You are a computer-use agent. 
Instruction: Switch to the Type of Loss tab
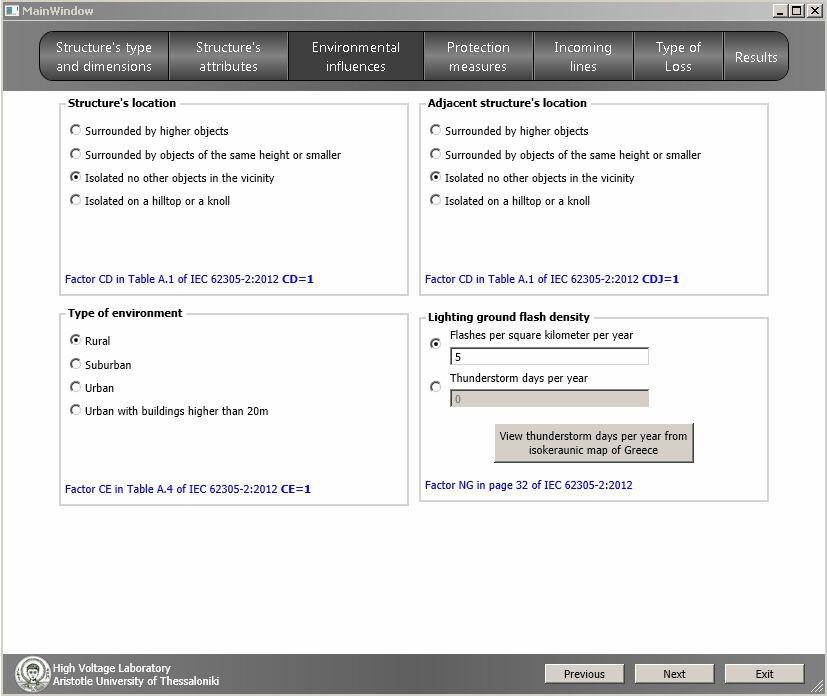(678, 56)
